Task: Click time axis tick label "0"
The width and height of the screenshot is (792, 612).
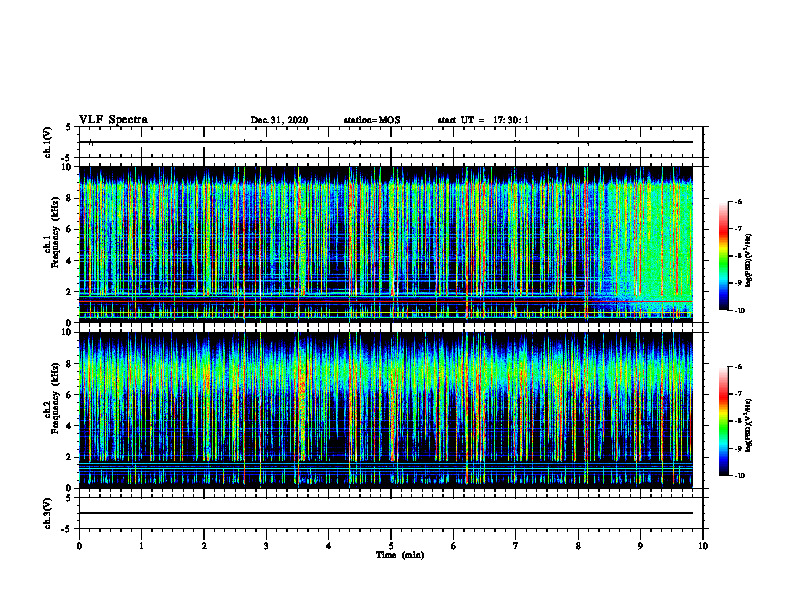Action: tap(79, 546)
